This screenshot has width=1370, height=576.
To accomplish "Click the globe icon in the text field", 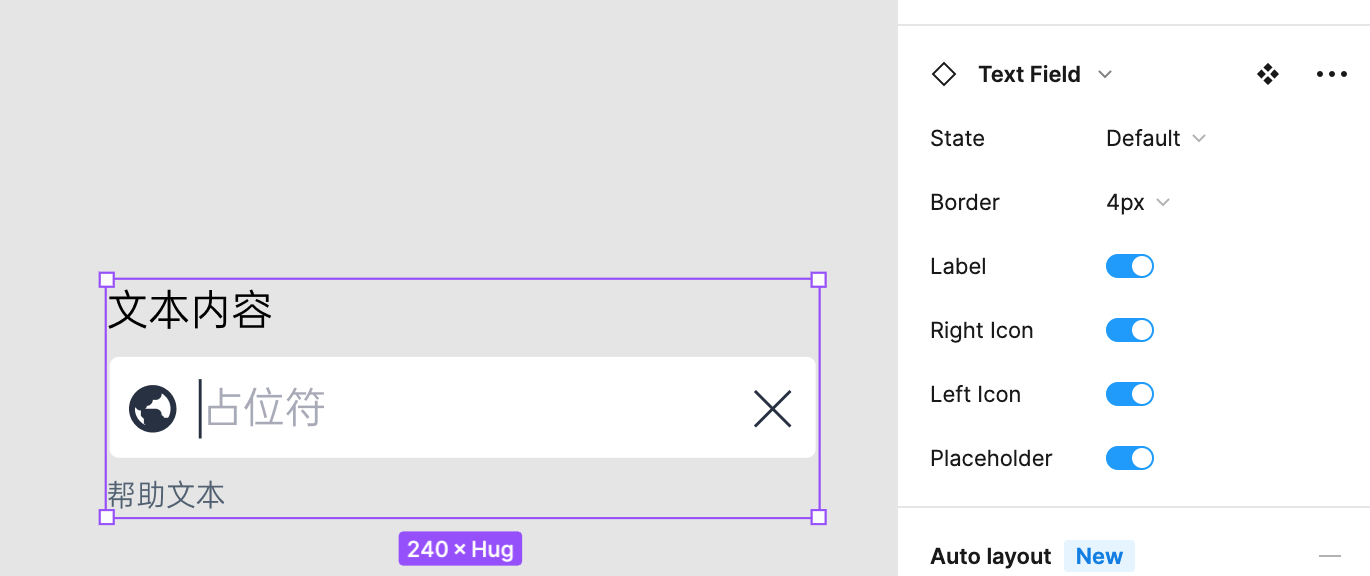I will click(x=153, y=409).
